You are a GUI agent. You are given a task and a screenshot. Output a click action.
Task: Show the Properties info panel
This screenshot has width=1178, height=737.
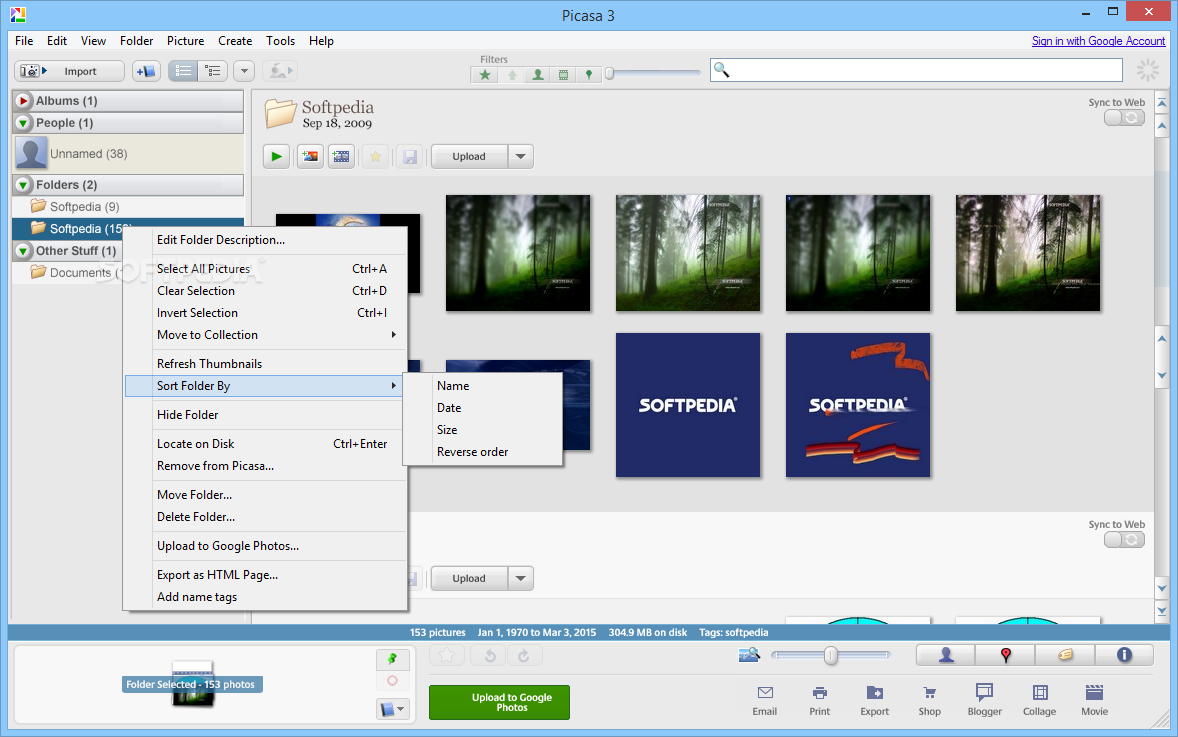[x=1124, y=655]
